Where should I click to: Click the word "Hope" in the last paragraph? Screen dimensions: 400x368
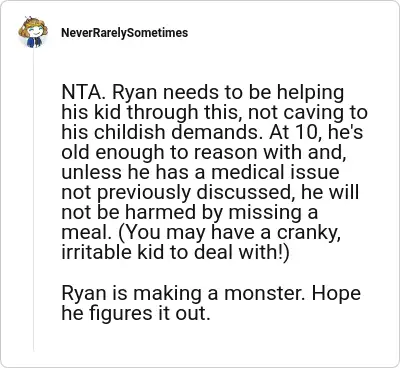(337, 295)
